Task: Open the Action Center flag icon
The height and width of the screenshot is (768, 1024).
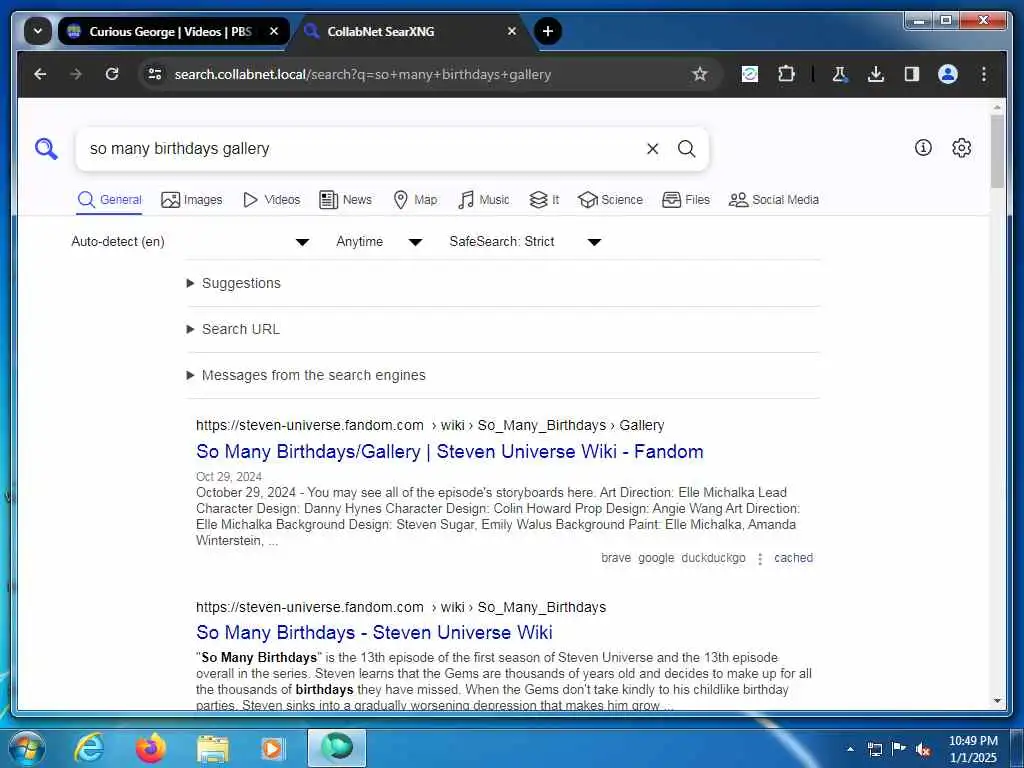Action: pyautogui.click(x=899, y=748)
